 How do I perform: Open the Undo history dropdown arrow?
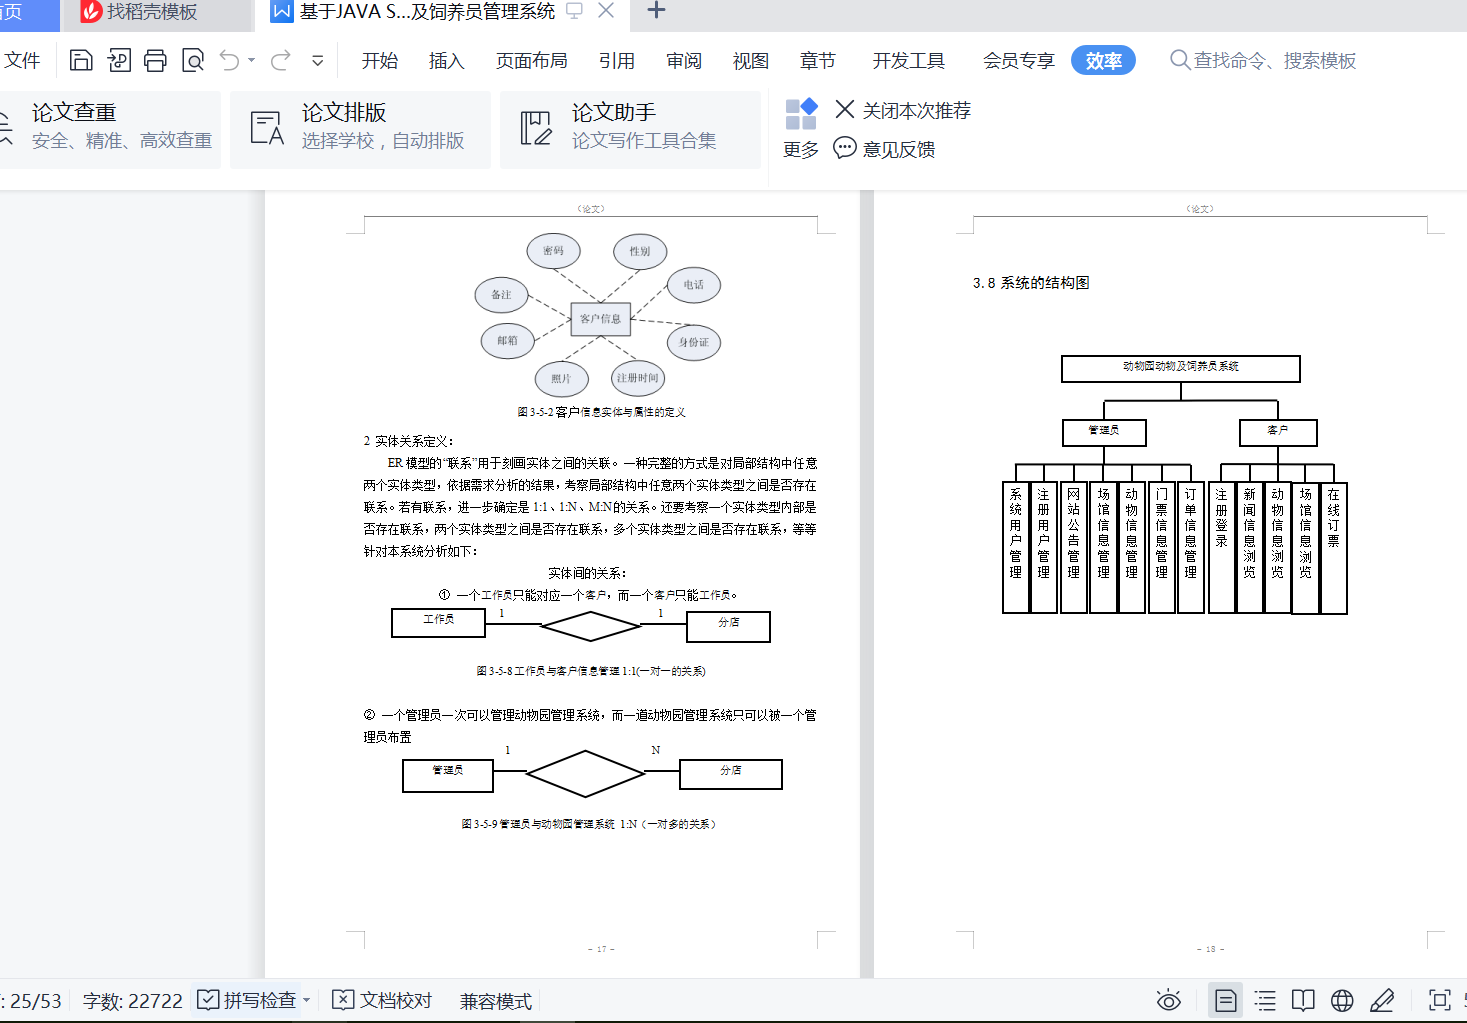pos(251,61)
